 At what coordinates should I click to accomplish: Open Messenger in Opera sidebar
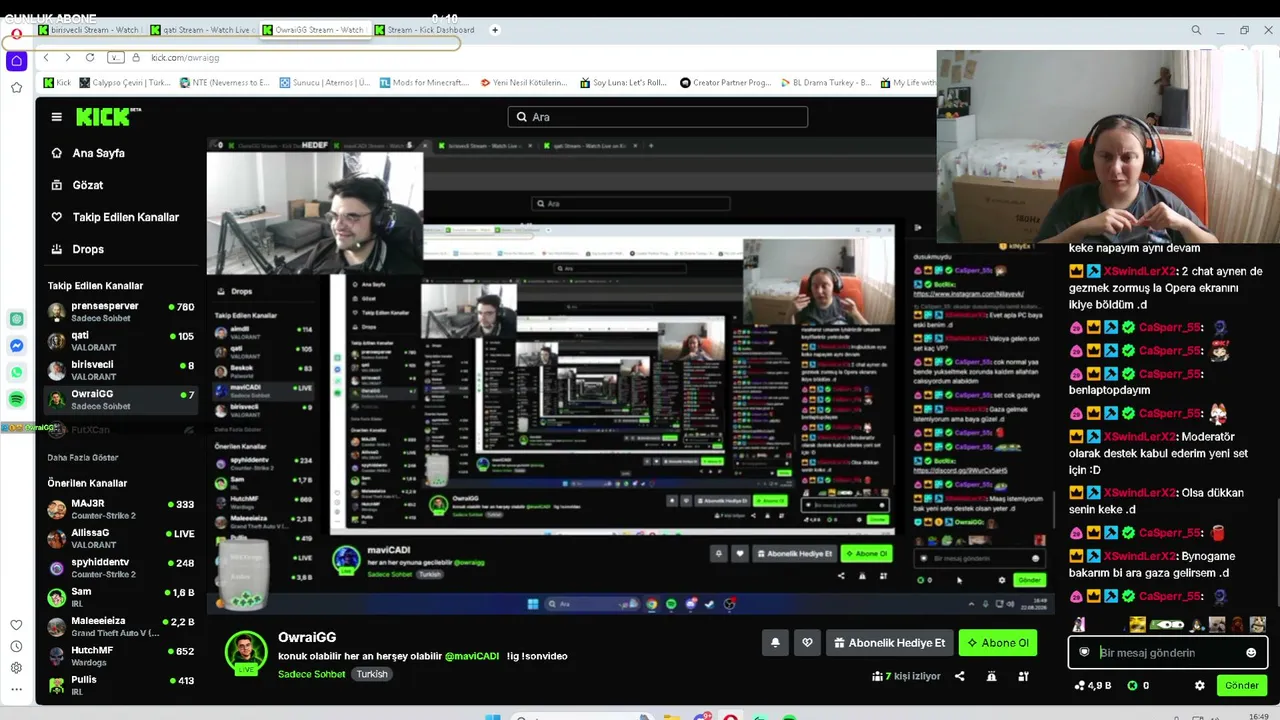point(17,346)
